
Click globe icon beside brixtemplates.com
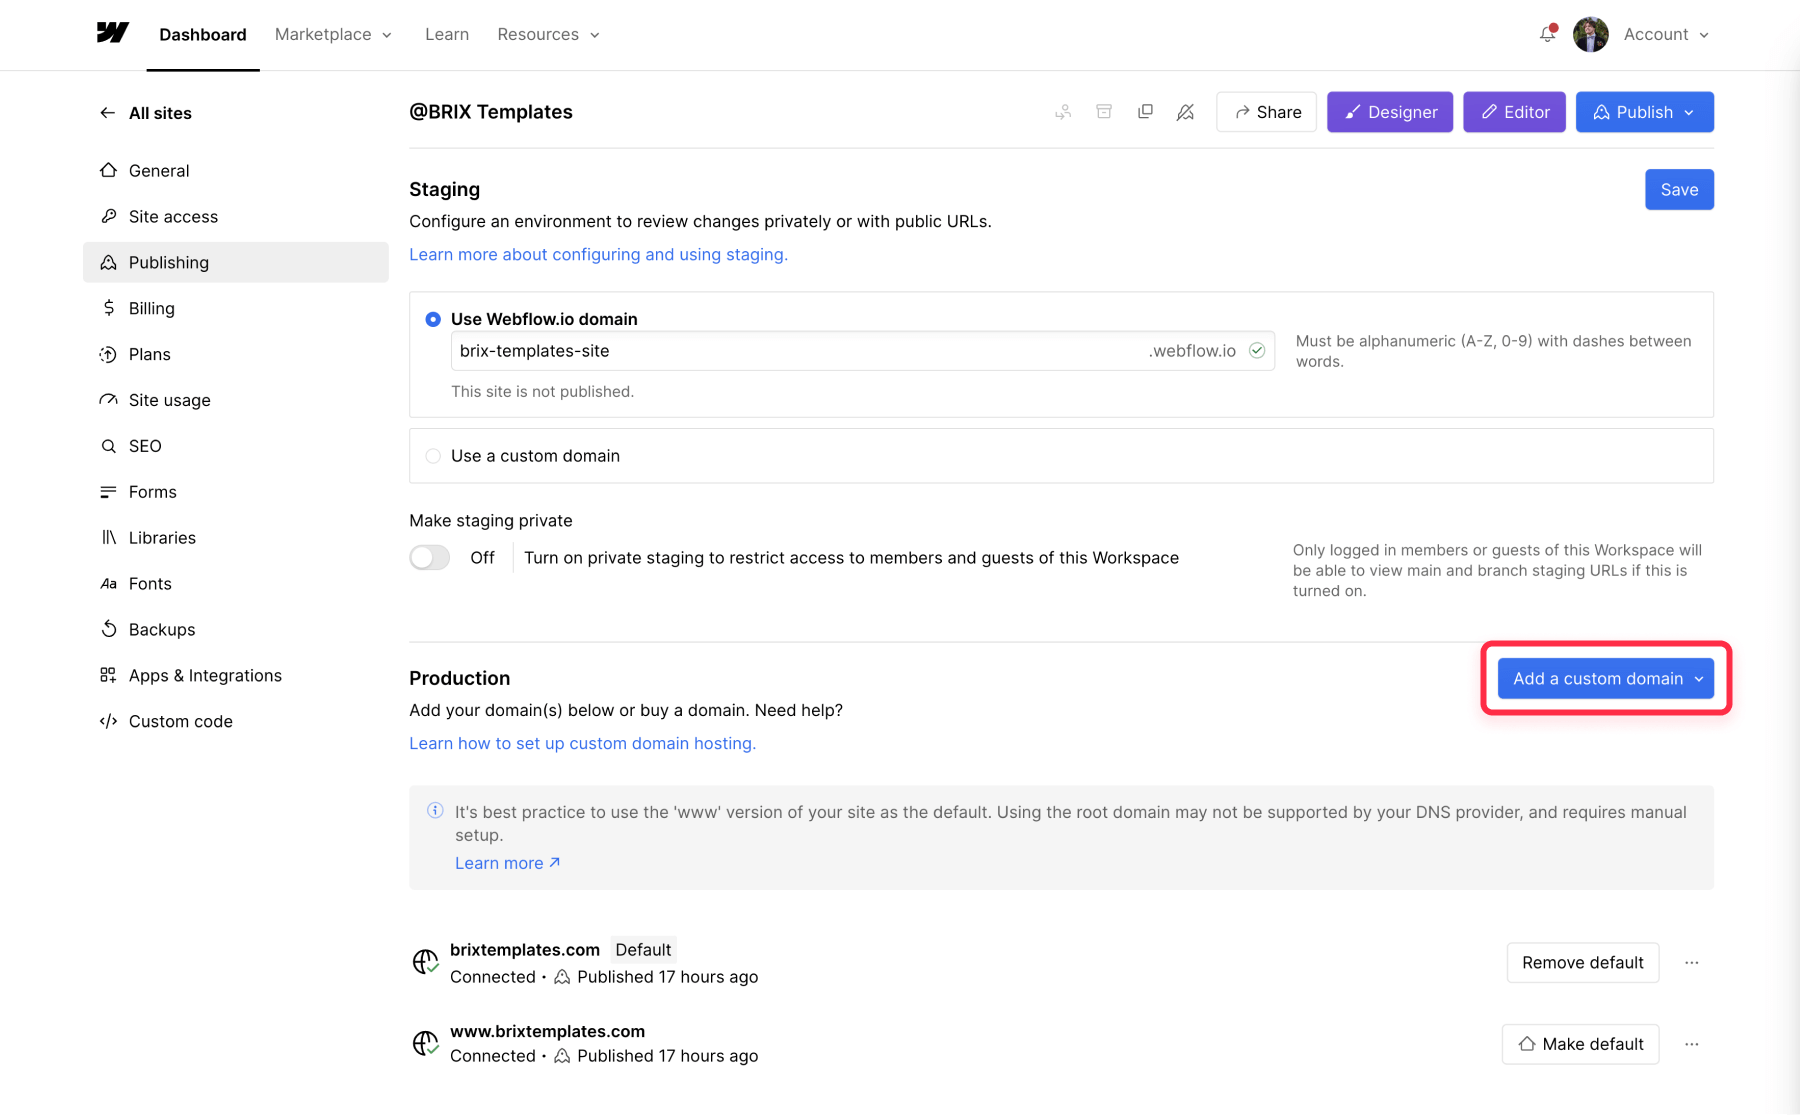point(426,962)
